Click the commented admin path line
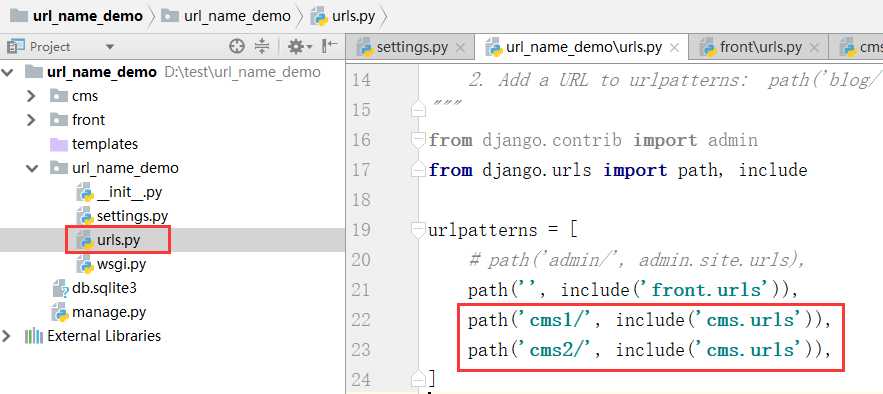 [636, 260]
